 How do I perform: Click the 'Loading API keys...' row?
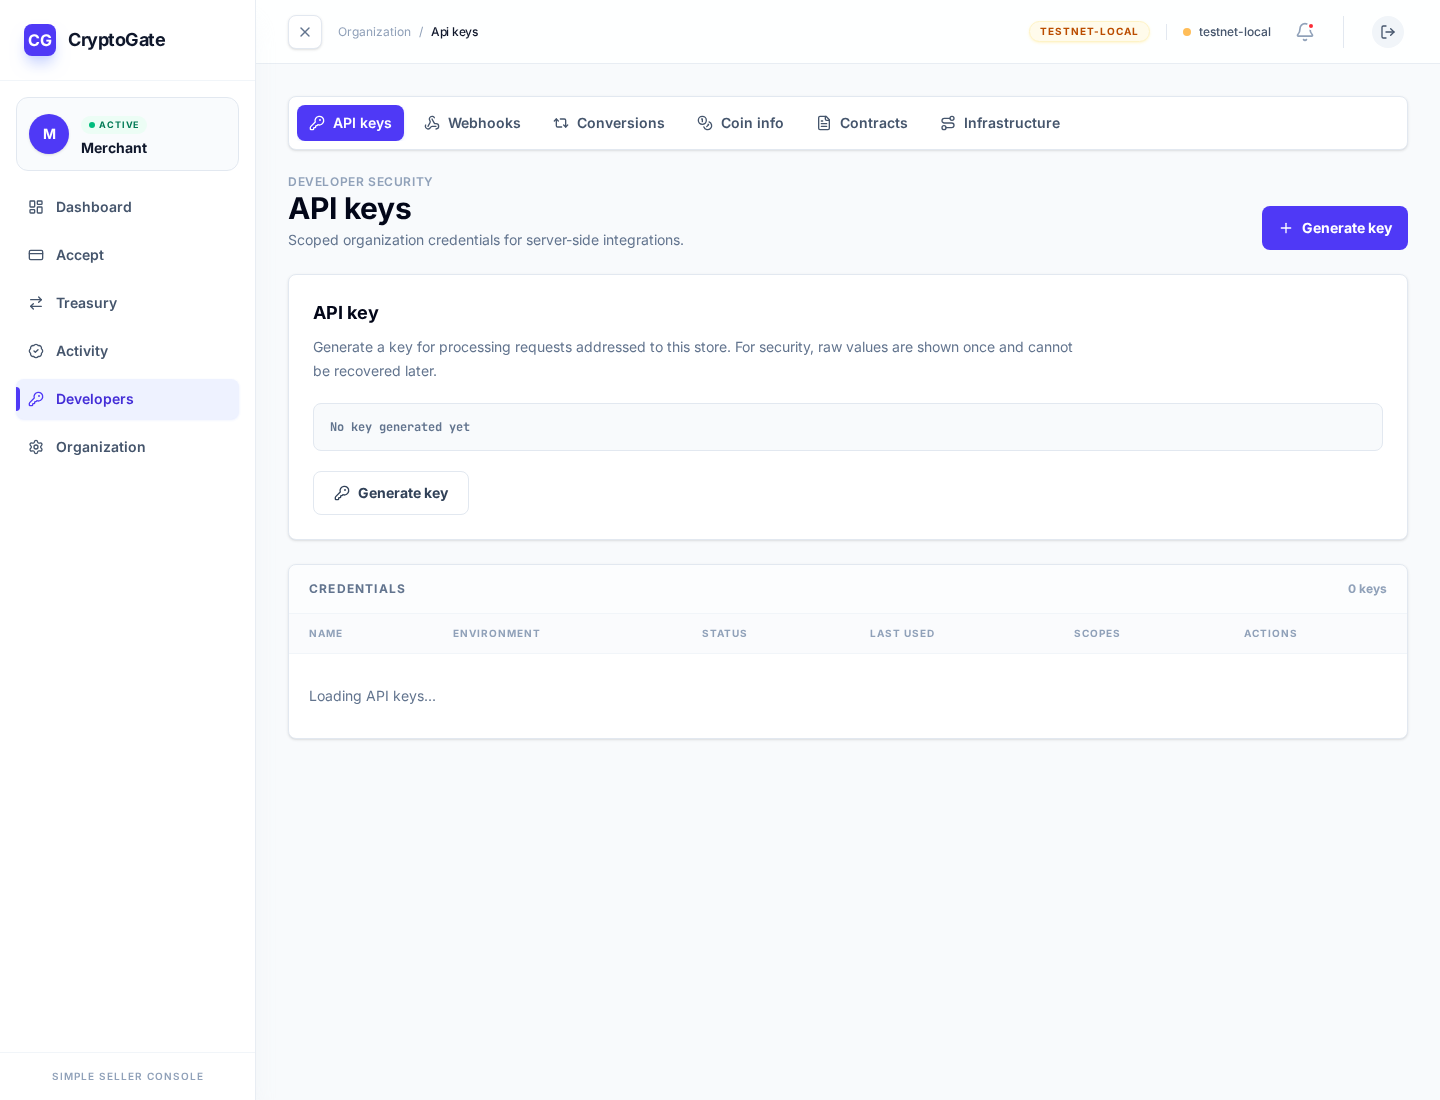(x=848, y=696)
